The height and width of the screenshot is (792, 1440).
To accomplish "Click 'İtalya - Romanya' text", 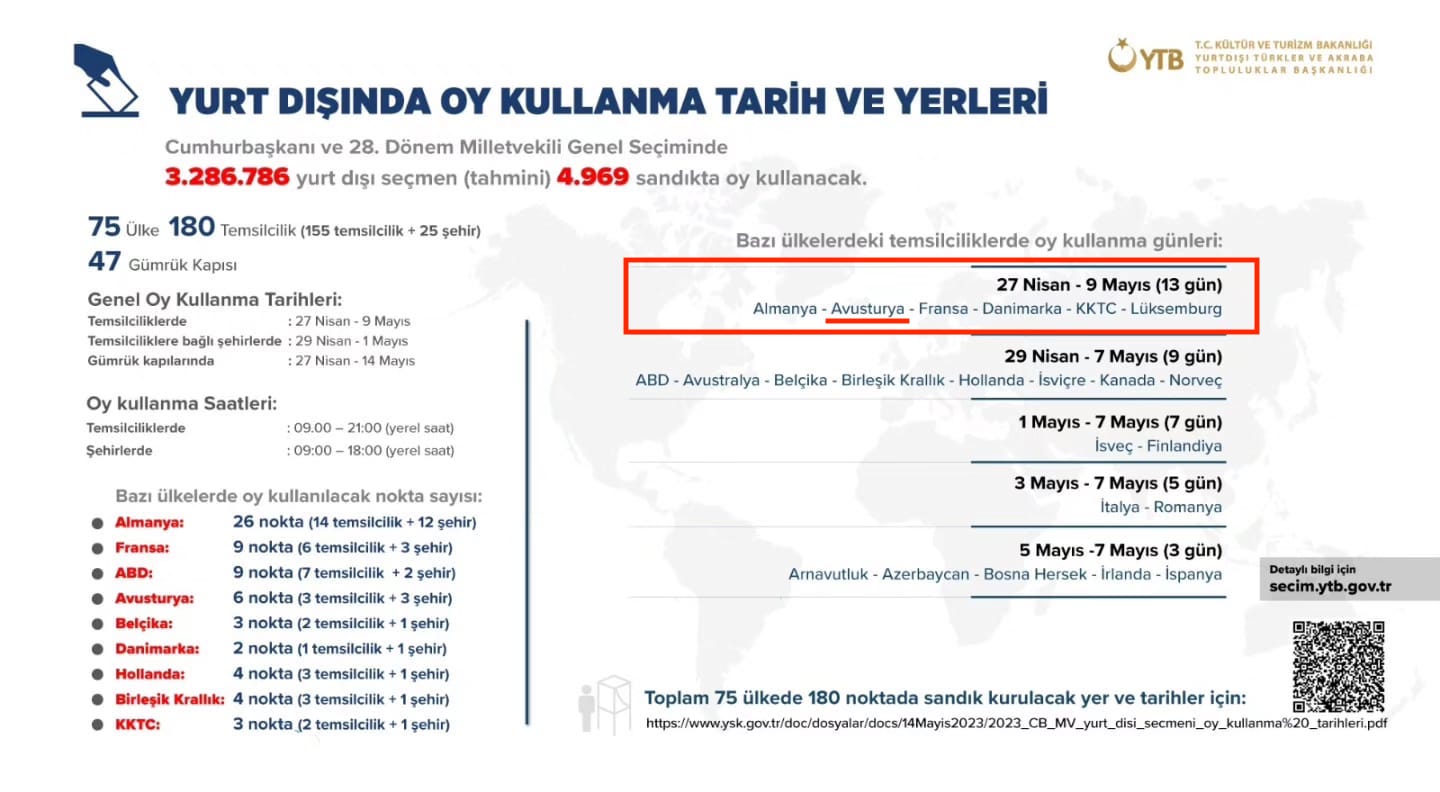I will click(1160, 507).
